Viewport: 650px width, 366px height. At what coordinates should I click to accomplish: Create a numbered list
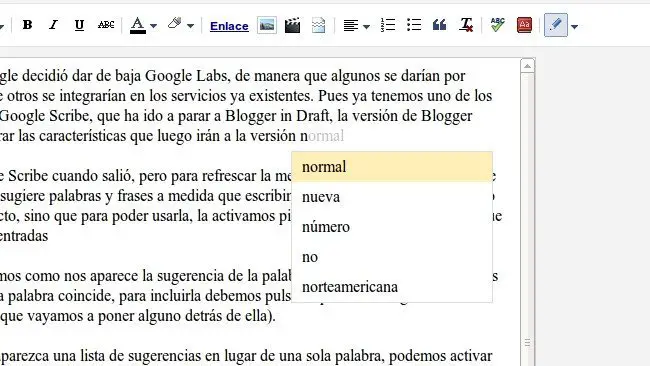(x=388, y=25)
